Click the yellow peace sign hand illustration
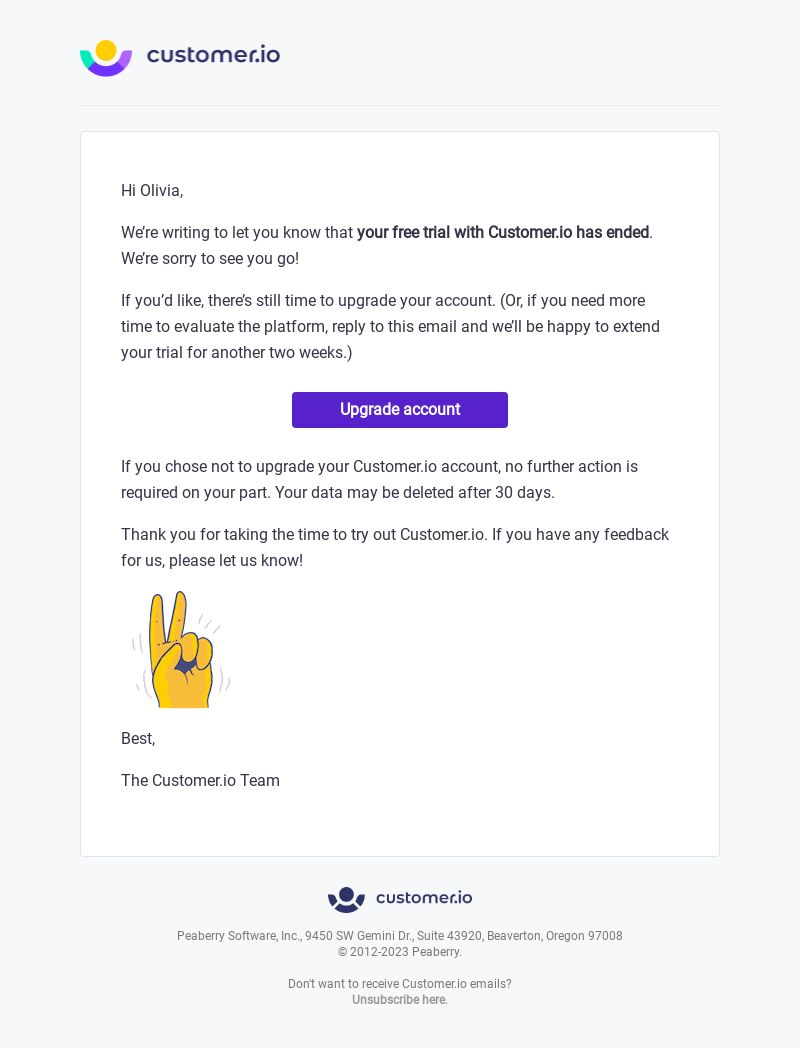 181,649
